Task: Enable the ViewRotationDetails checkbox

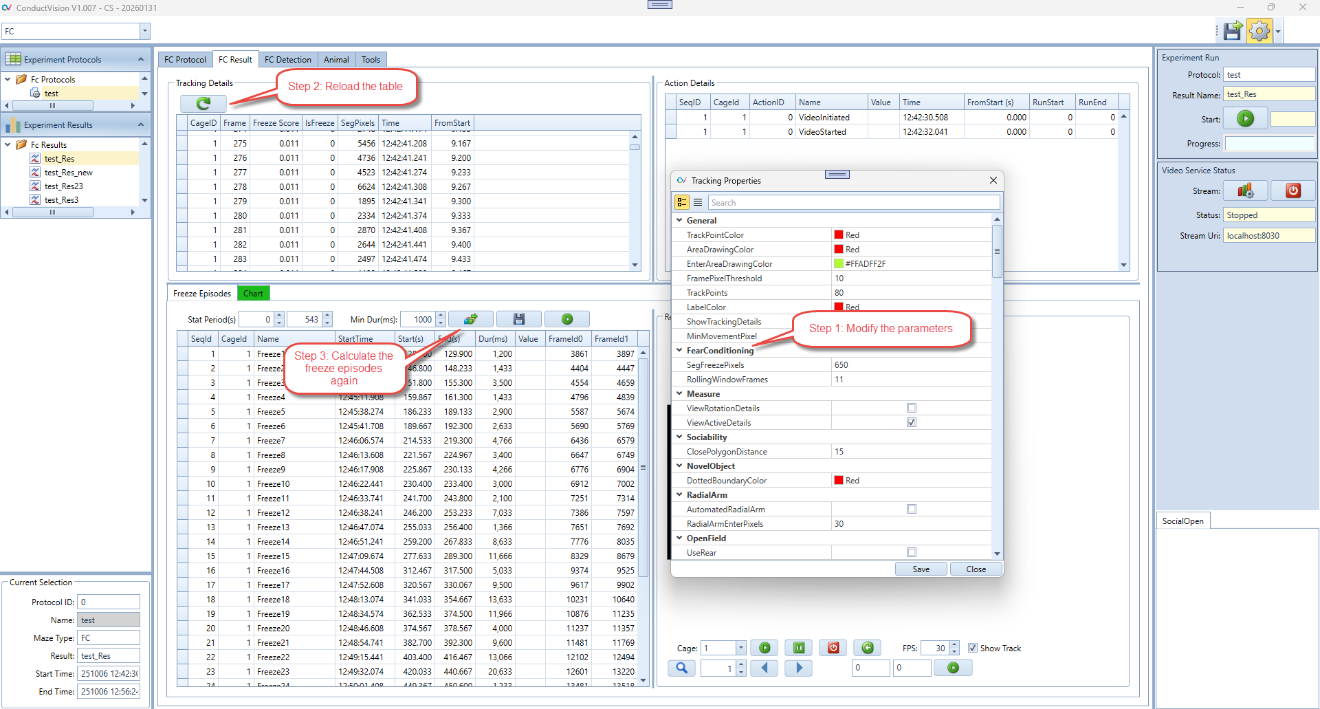Action: click(x=911, y=408)
